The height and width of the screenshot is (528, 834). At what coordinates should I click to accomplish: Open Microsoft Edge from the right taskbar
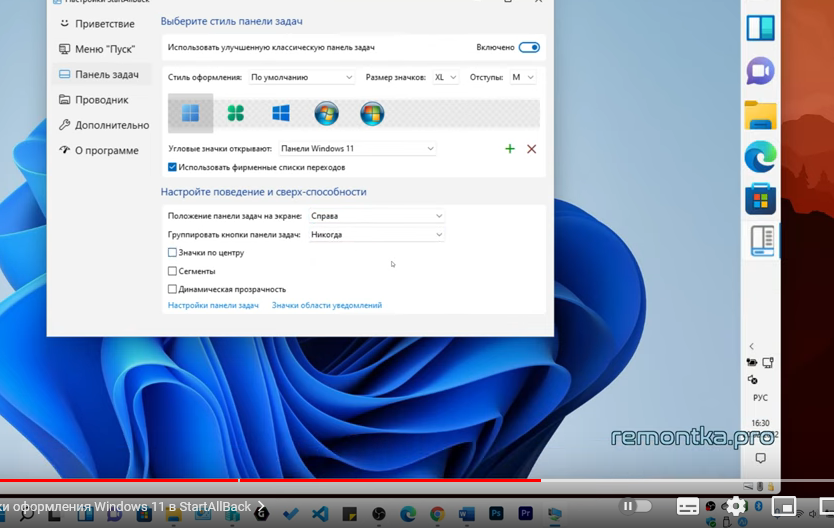click(x=760, y=157)
